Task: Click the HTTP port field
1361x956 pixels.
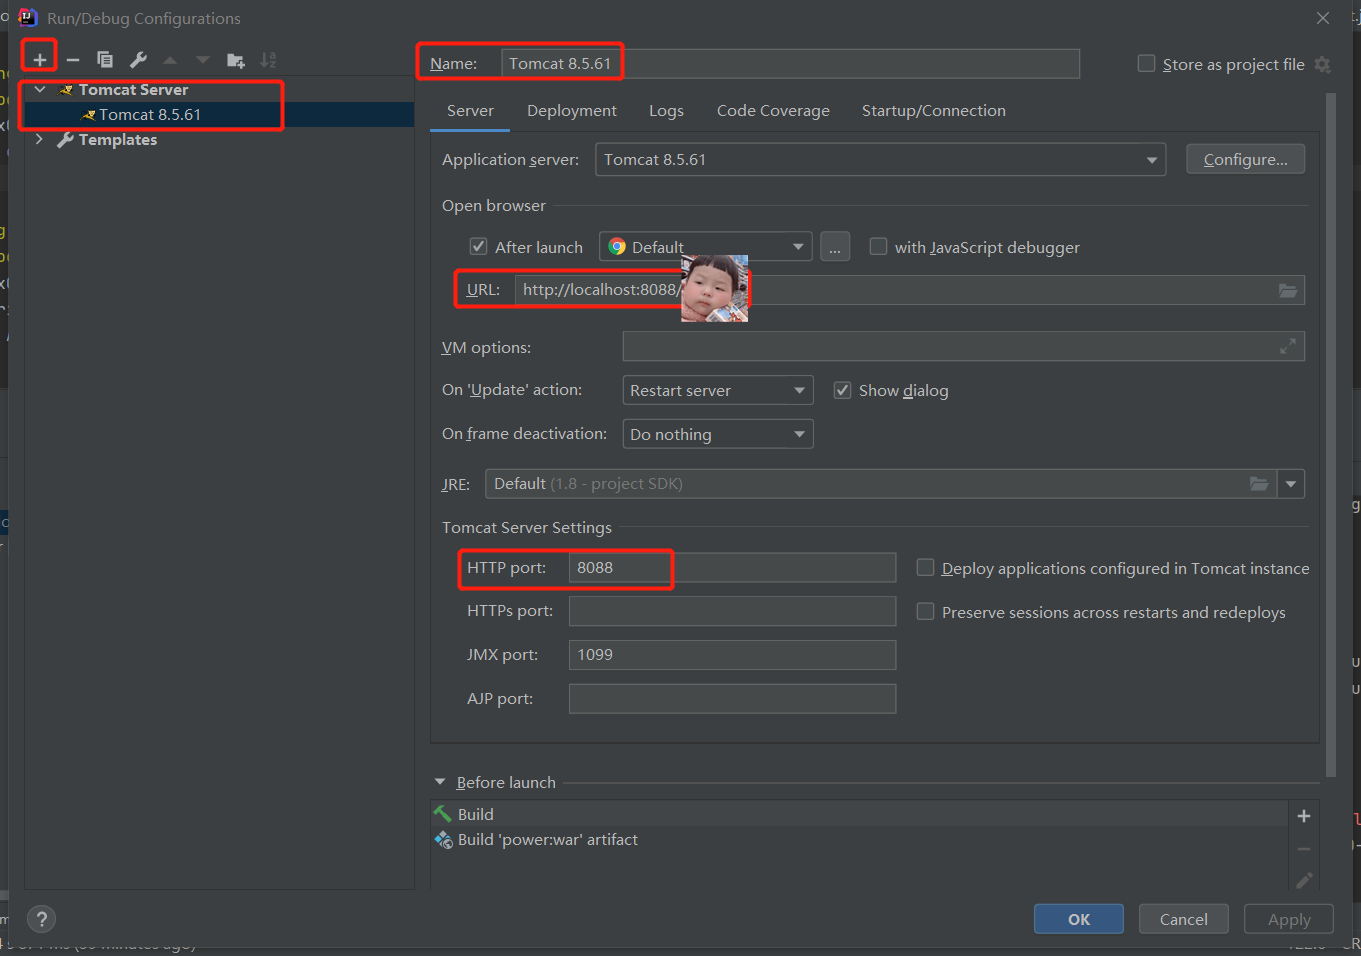Action: 732,568
